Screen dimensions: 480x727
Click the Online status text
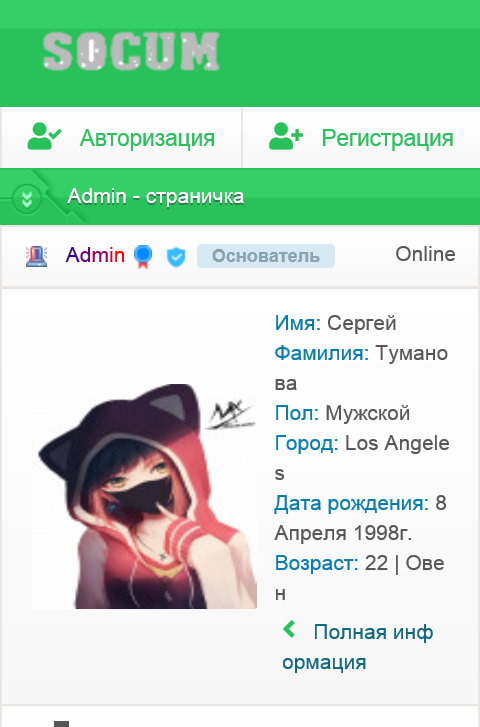pos(425,254)
